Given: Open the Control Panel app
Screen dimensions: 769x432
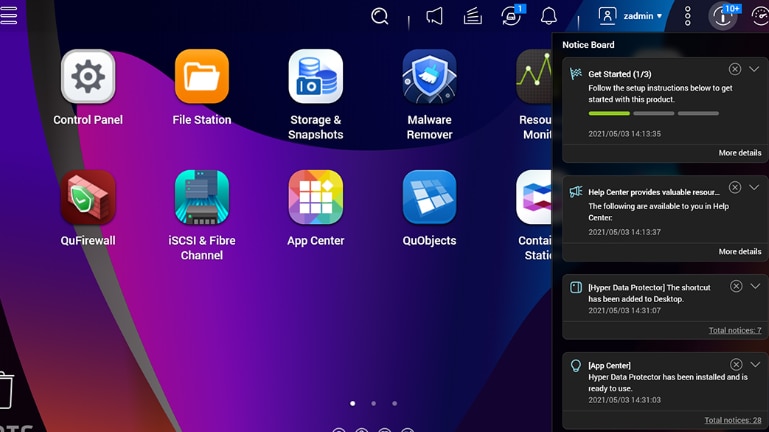Looking at the screenshot, I should coord(88,78).
